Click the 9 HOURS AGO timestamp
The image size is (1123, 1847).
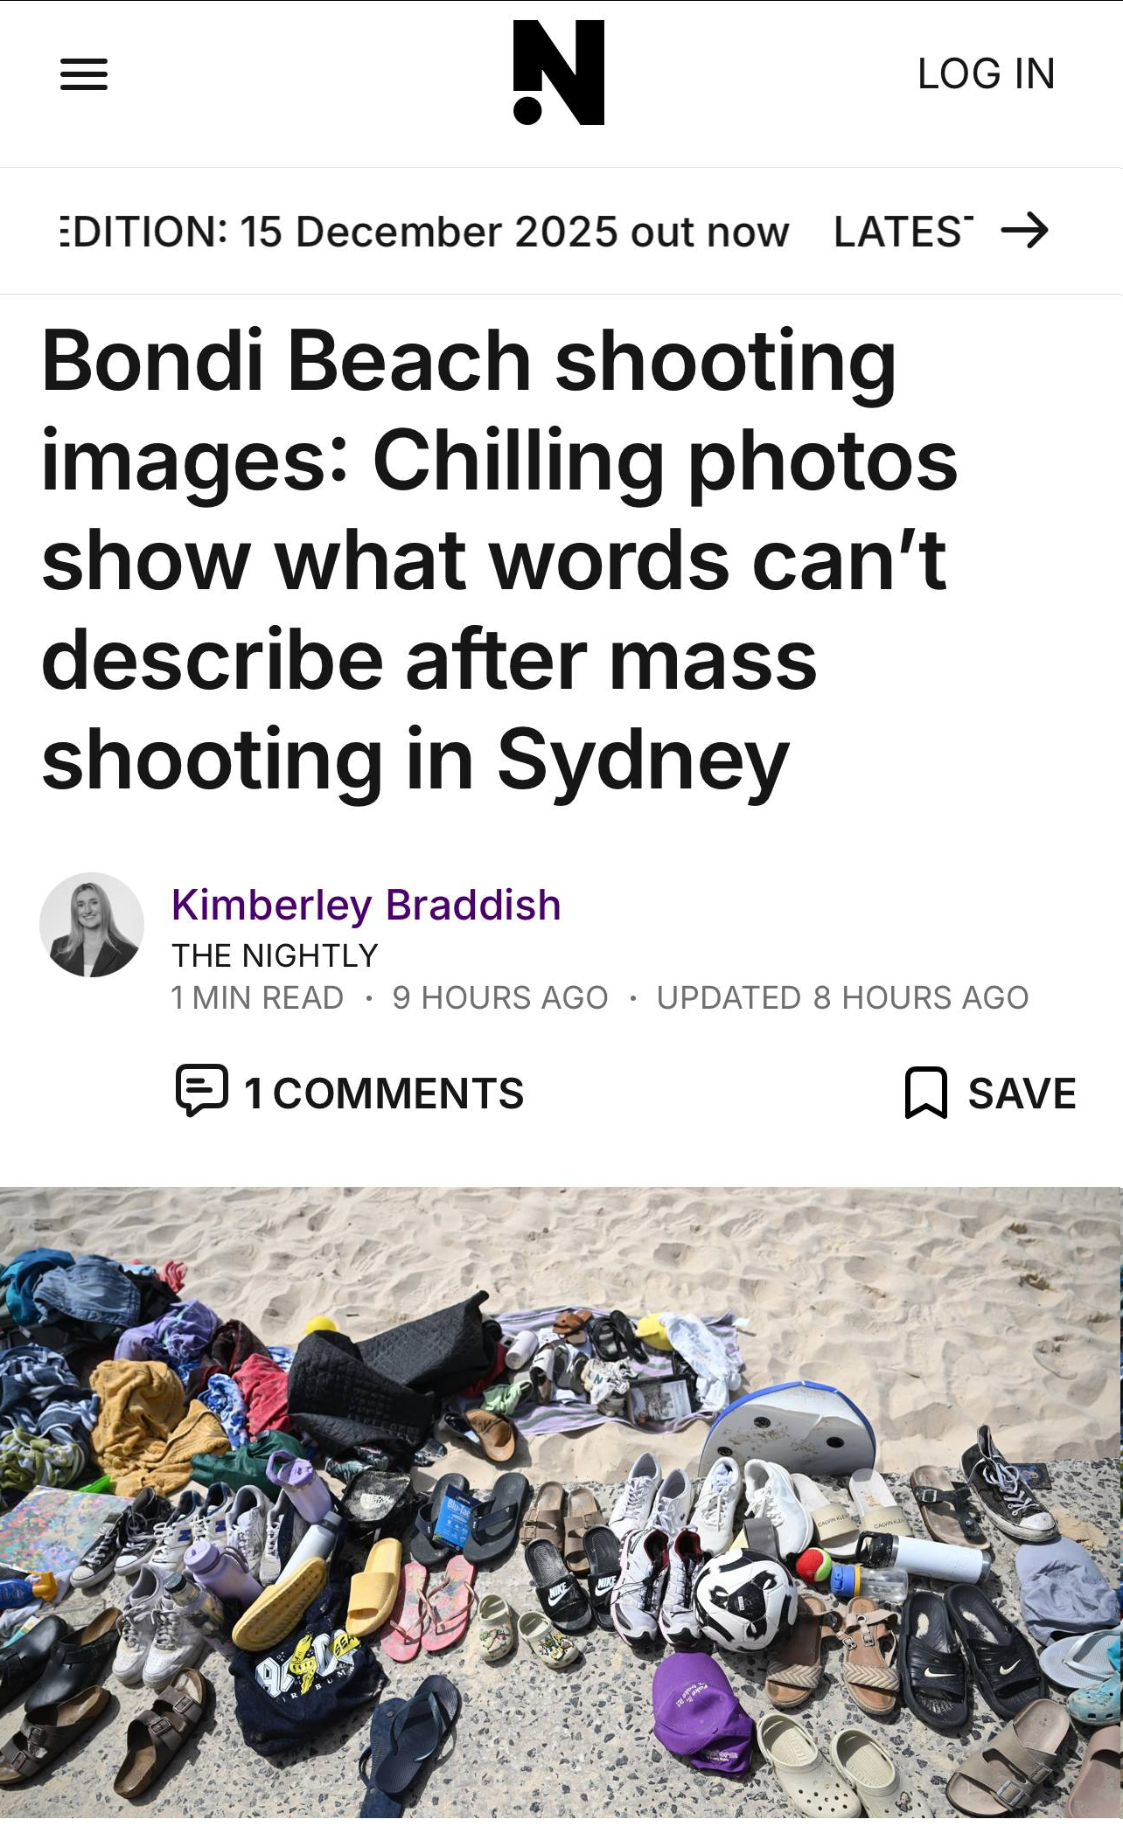500,998
